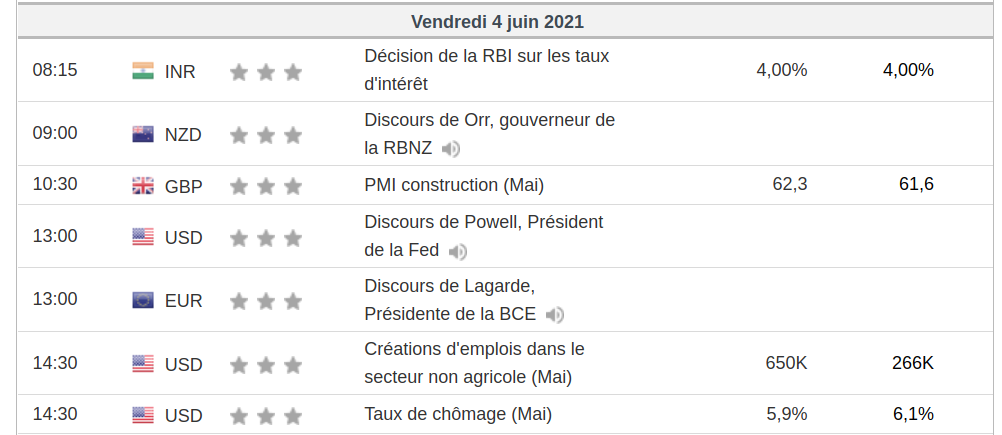Open 'Décision de la RBI sur les taux d'intérêt'
1002x435 pixels.
point(487,70)
